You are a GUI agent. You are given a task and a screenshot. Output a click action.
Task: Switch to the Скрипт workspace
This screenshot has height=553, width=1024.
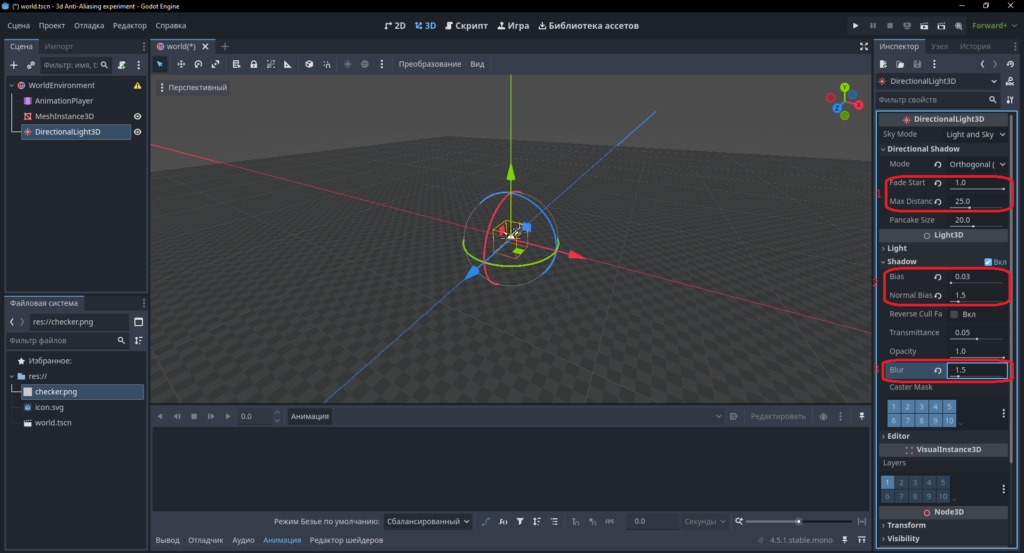[466, 25]
